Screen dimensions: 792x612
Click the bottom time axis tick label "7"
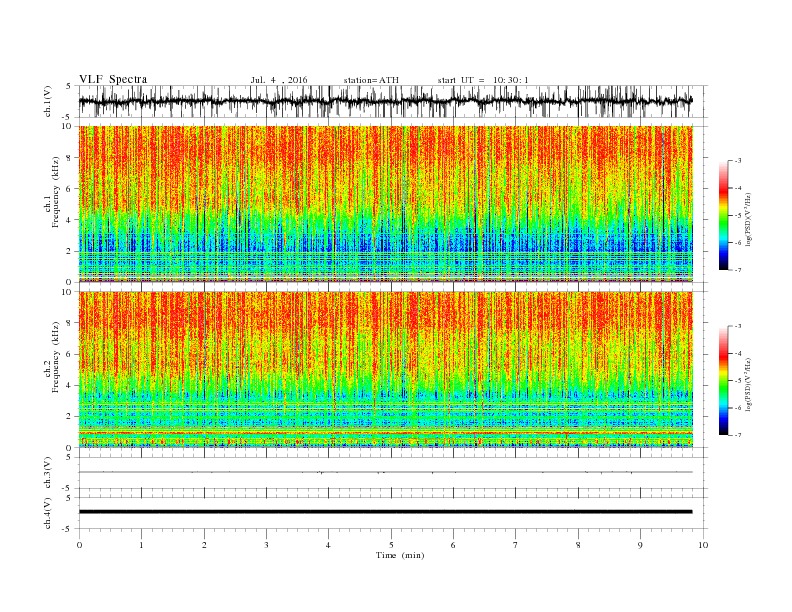(x=516, y=545)
